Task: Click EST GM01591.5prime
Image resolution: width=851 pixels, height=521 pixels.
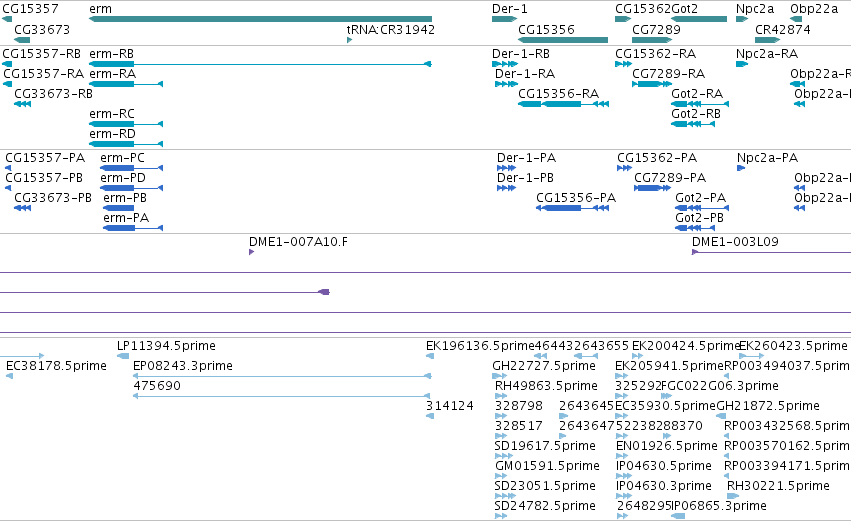Action: pyautogui.click(x=548, y=466)
